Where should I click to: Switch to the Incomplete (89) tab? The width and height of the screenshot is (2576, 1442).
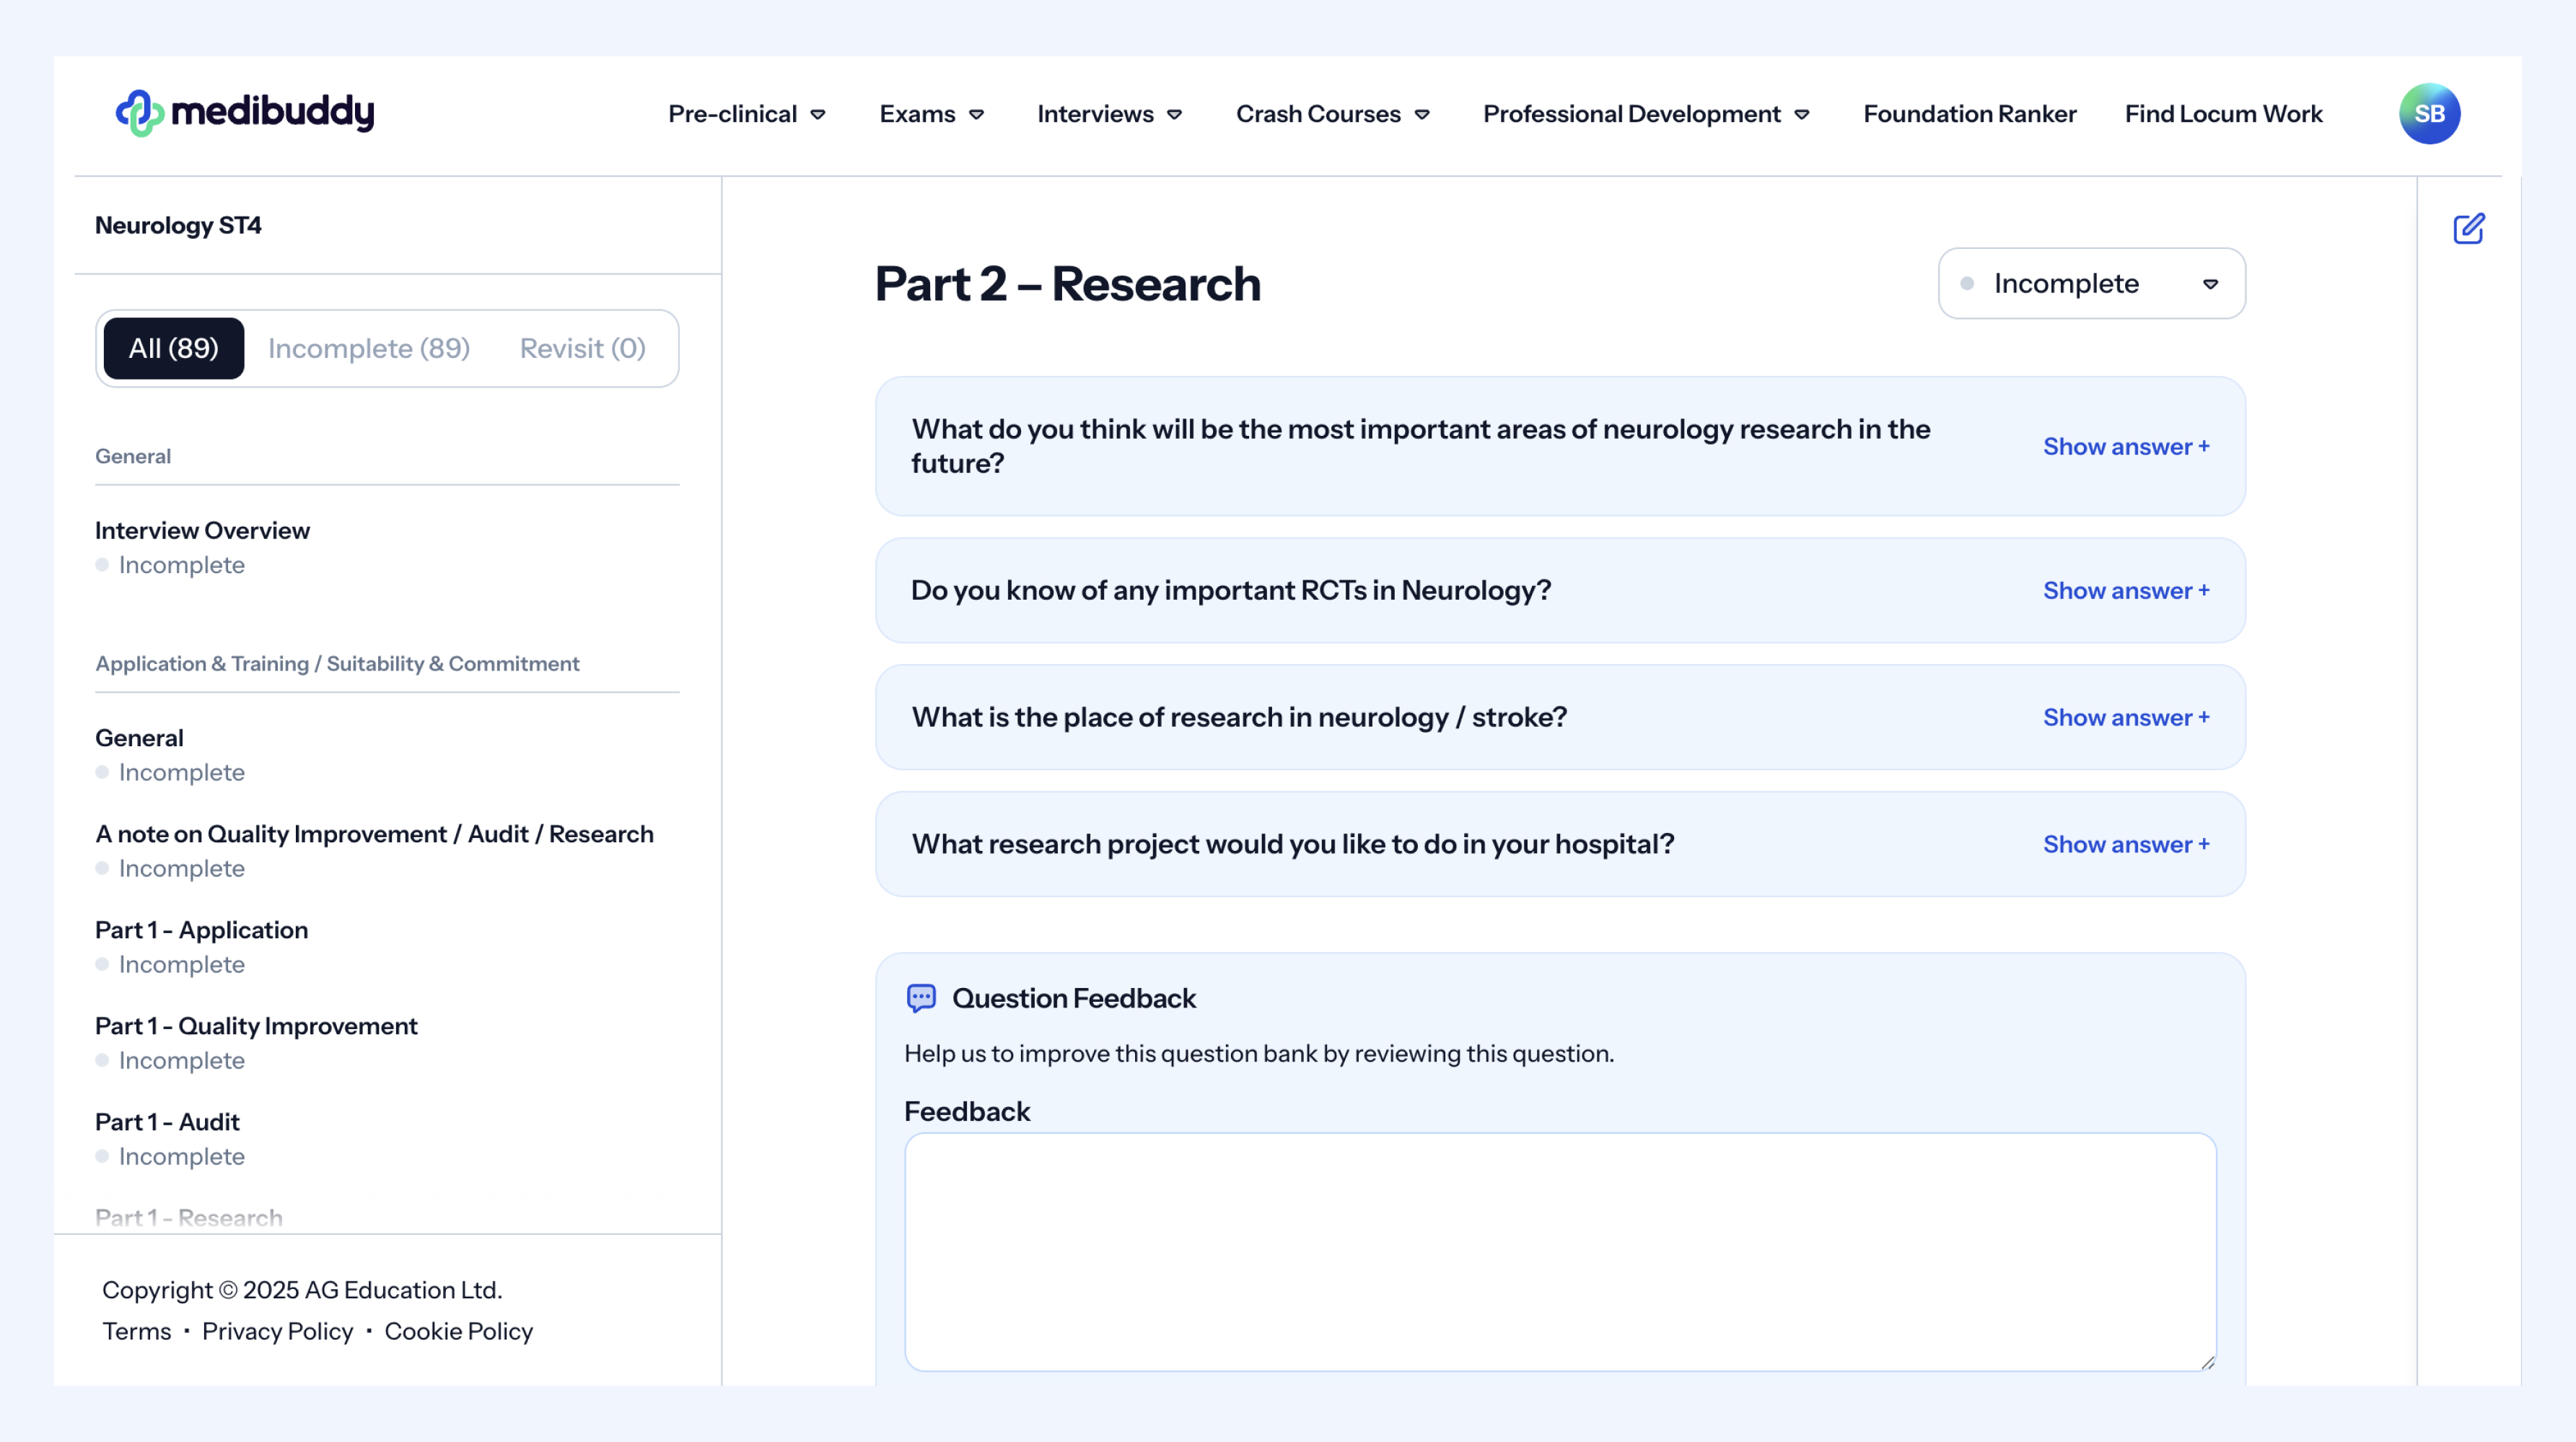pyautogui.click(x=369, y=348)
